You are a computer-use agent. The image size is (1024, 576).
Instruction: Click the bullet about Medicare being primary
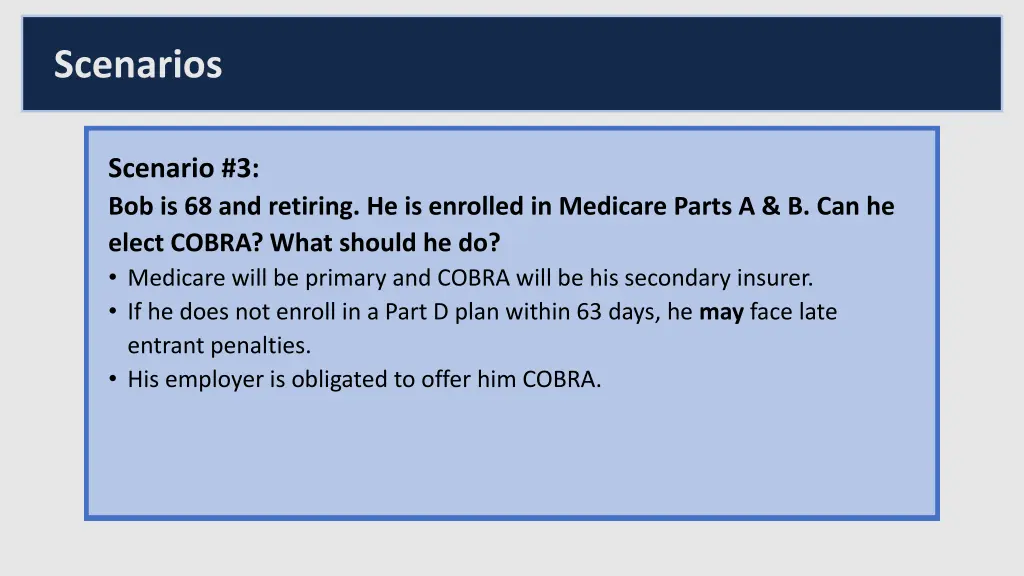point(470,278)
